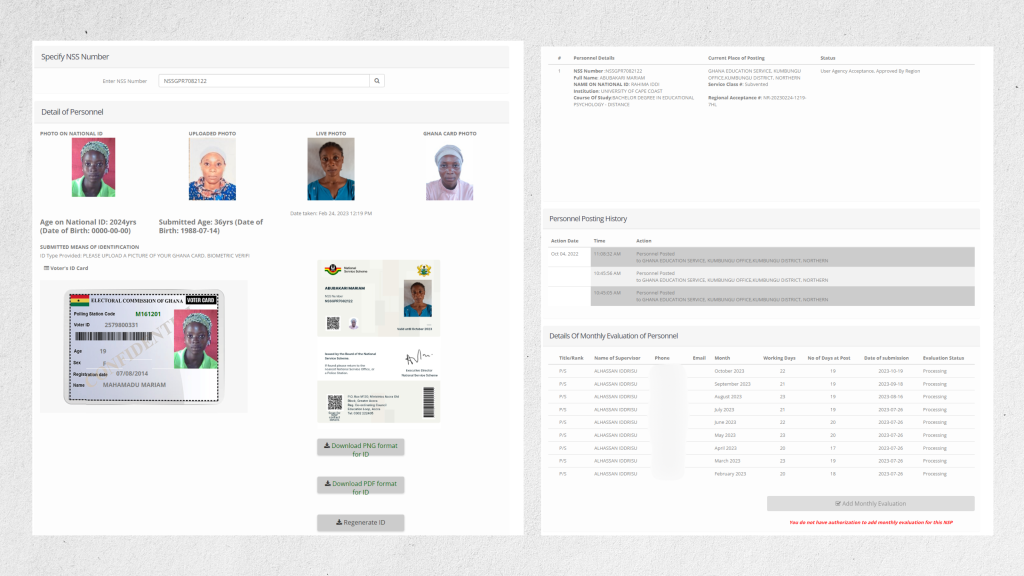Select the February 2023 evaluation row

[762, 474]
